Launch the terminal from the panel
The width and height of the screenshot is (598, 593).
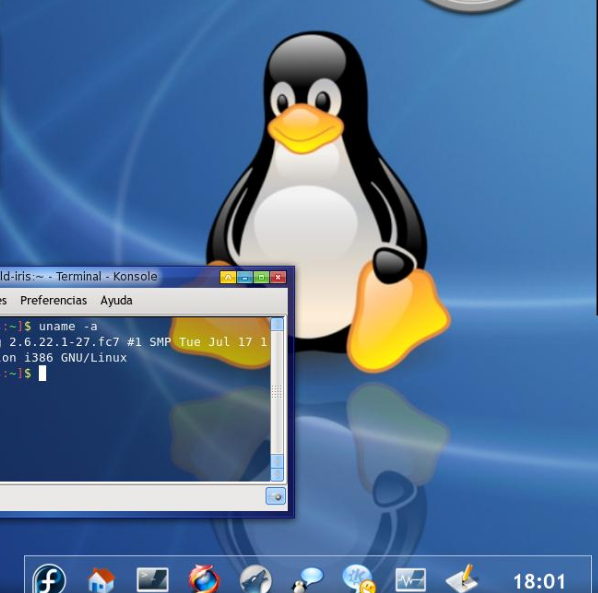153,580
